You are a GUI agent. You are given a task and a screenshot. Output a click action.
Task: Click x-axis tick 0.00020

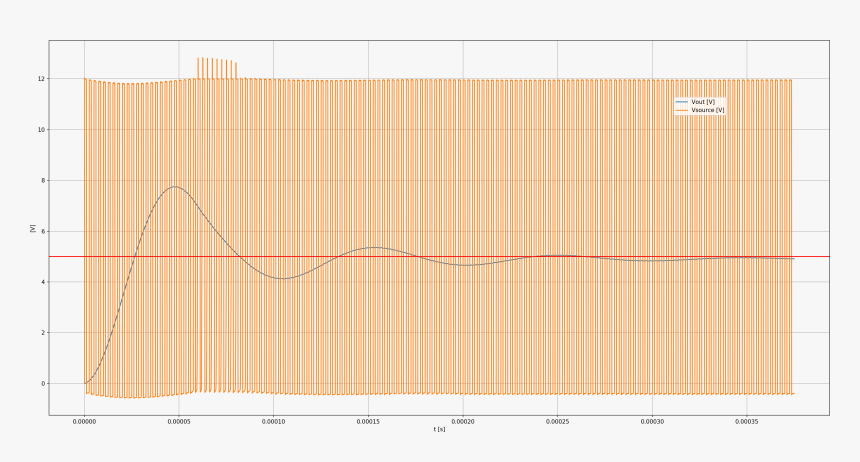point(462,421)
